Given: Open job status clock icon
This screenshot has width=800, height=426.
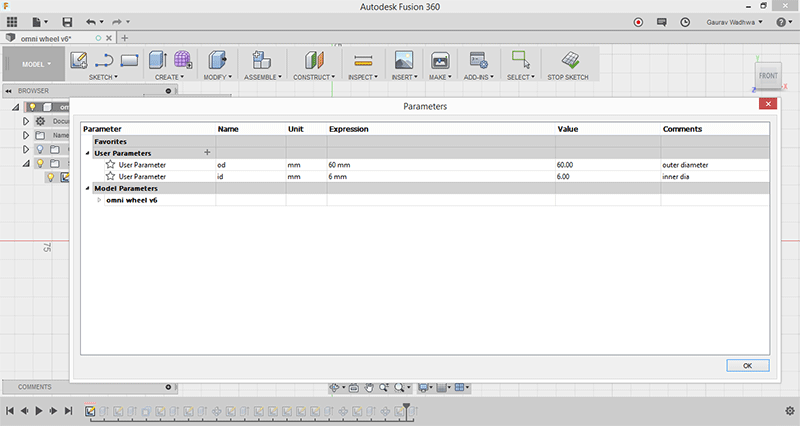Looking at the screenshot, I should (685, 22).
